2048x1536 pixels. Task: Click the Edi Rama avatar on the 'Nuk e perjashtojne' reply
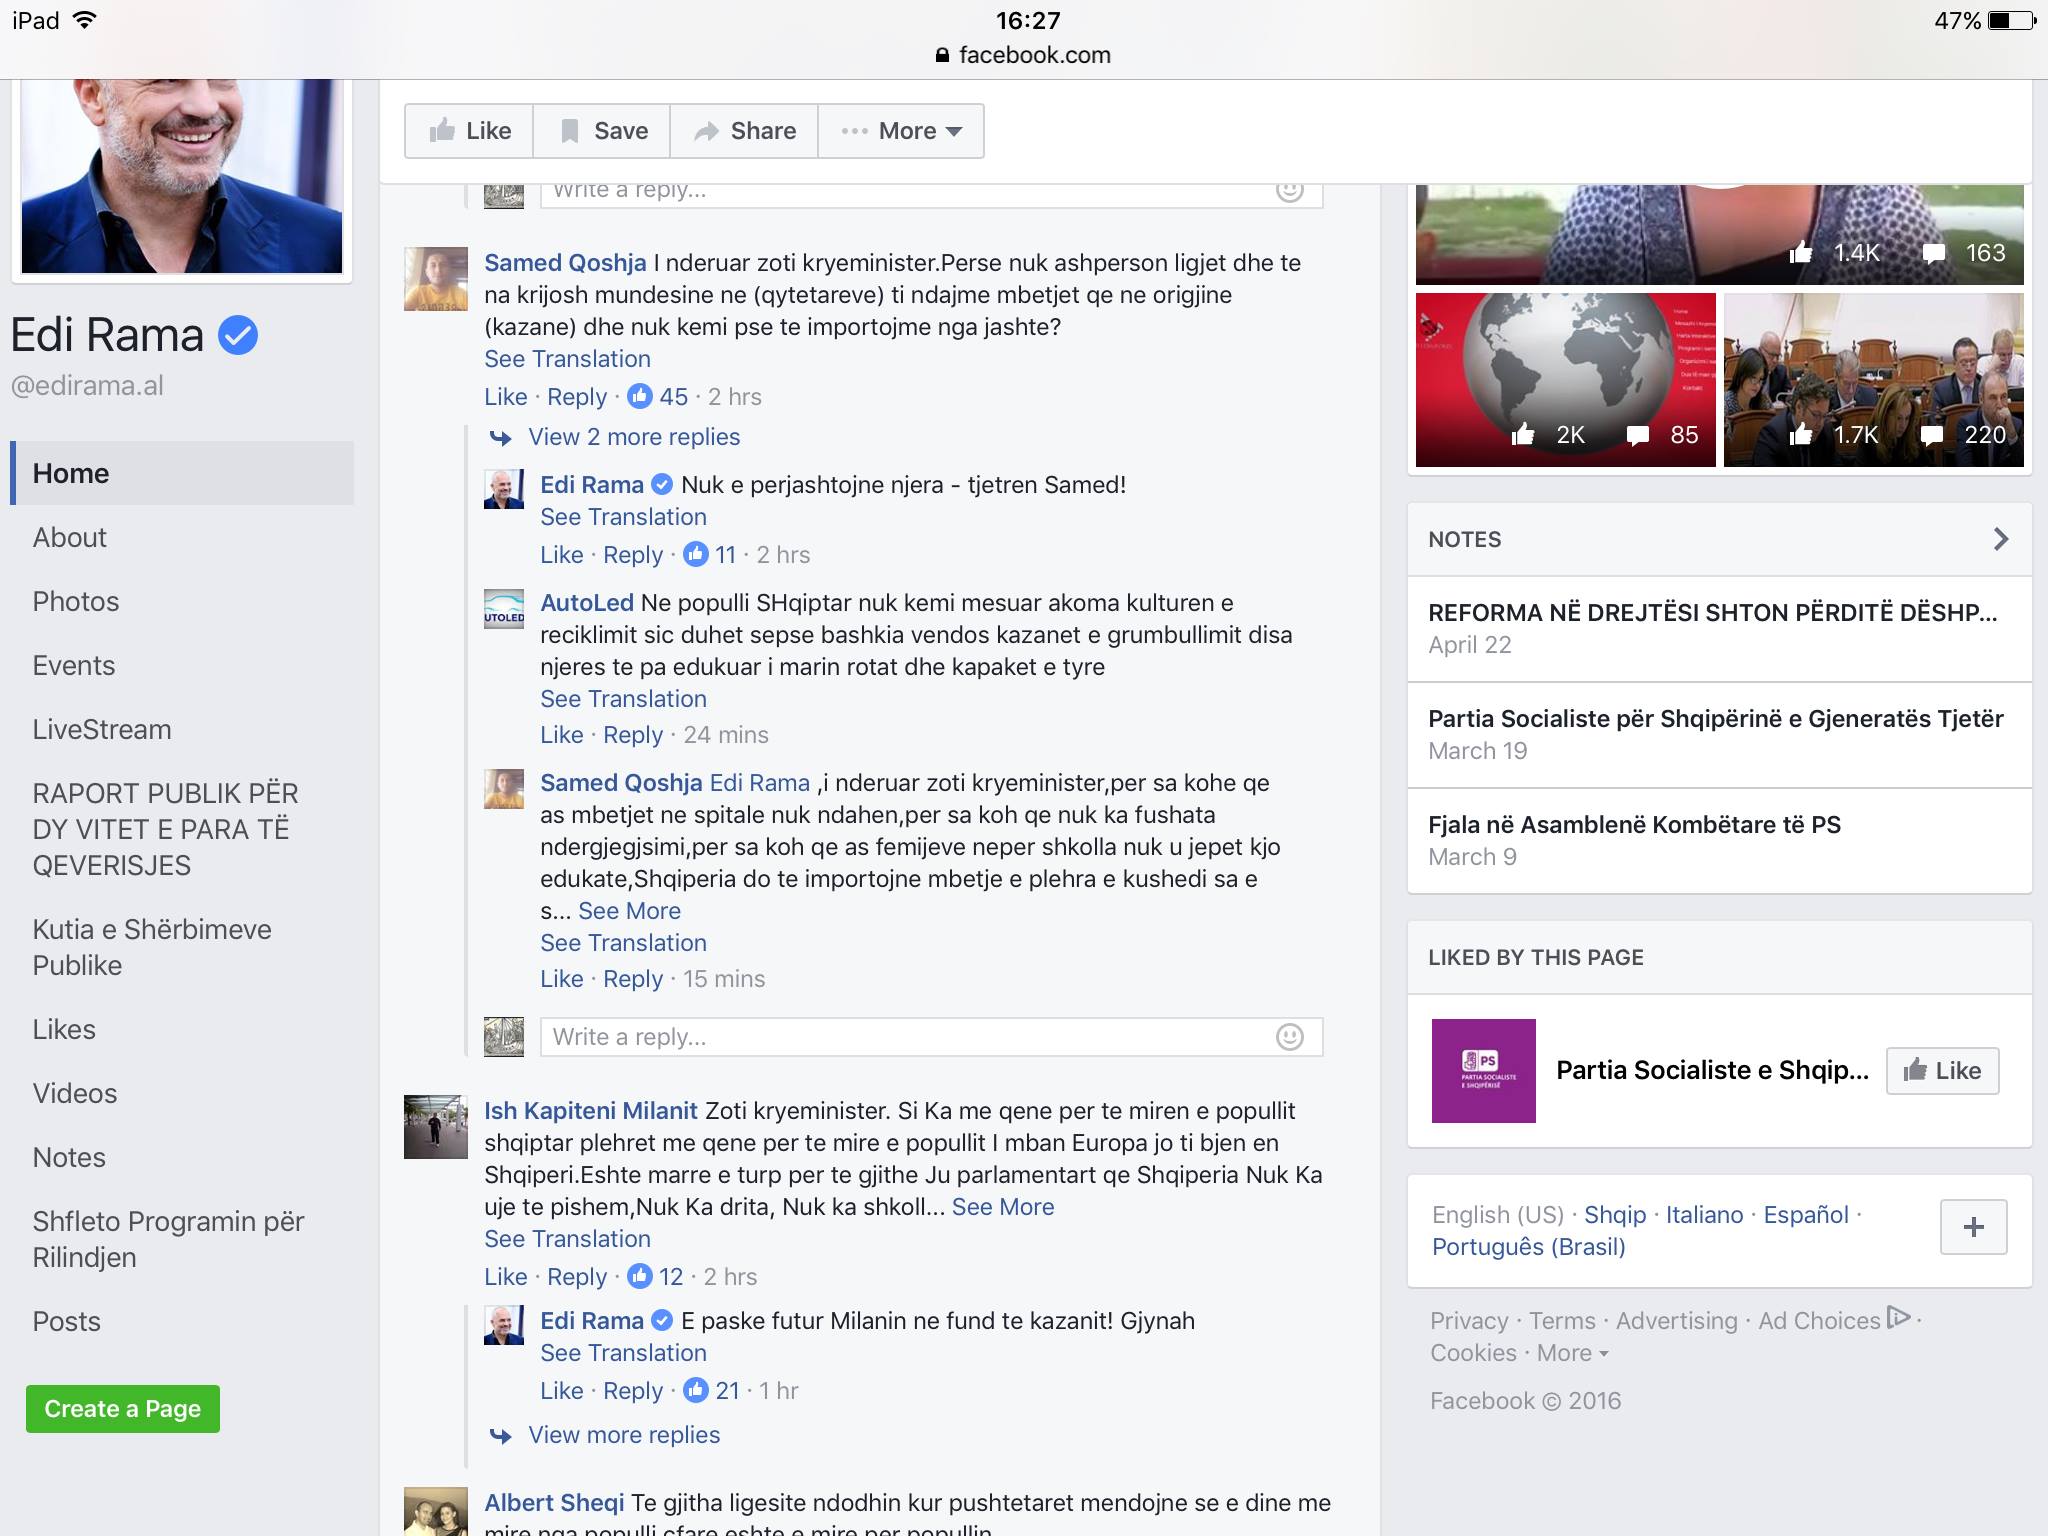pyautogui.click(x=504, y=489)
